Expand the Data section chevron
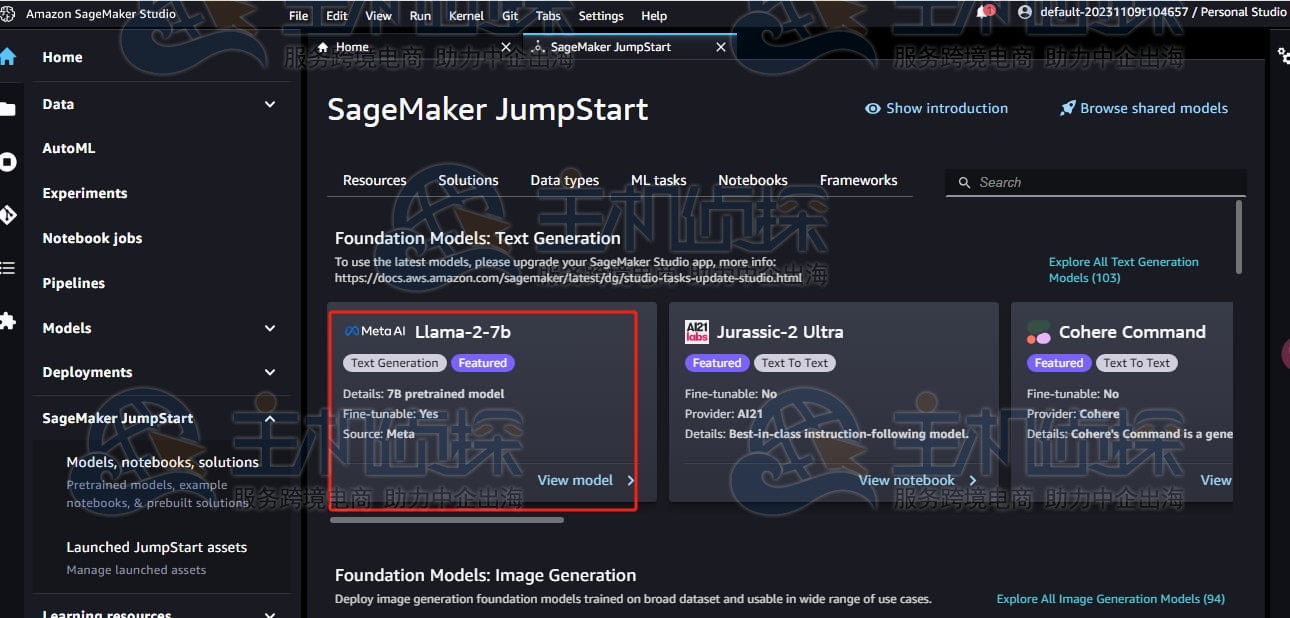Image resolution: width=1290 pixels, height=618 pixels. 270,104
